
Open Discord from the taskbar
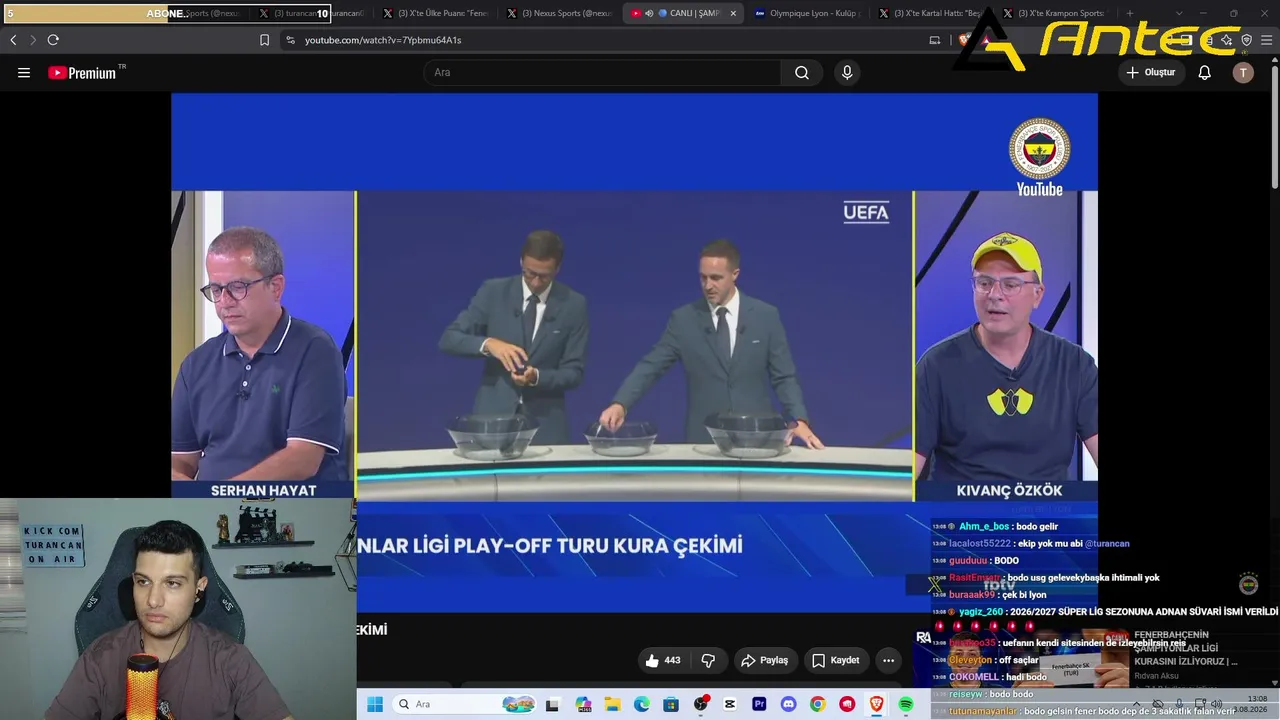[x=788, y=704]
